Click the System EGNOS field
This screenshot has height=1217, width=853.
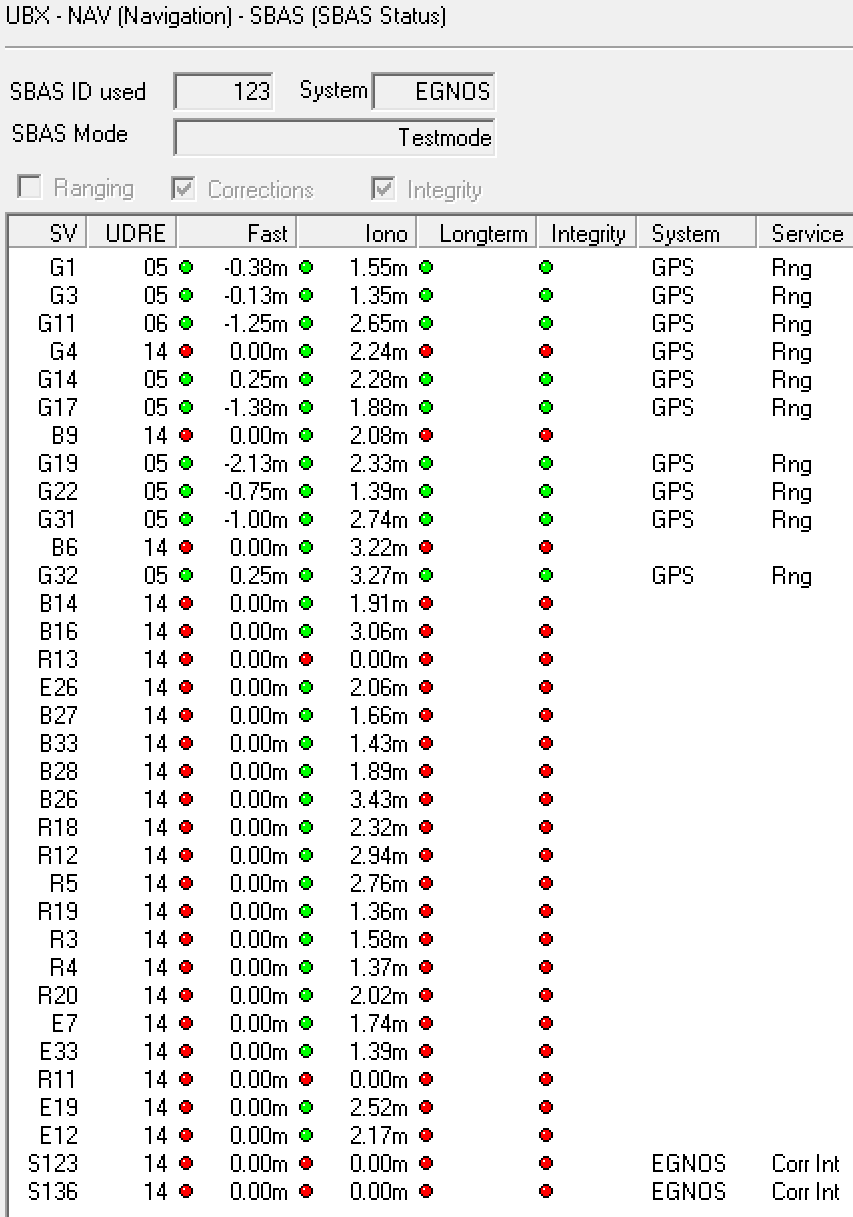[x=433, y=92]
